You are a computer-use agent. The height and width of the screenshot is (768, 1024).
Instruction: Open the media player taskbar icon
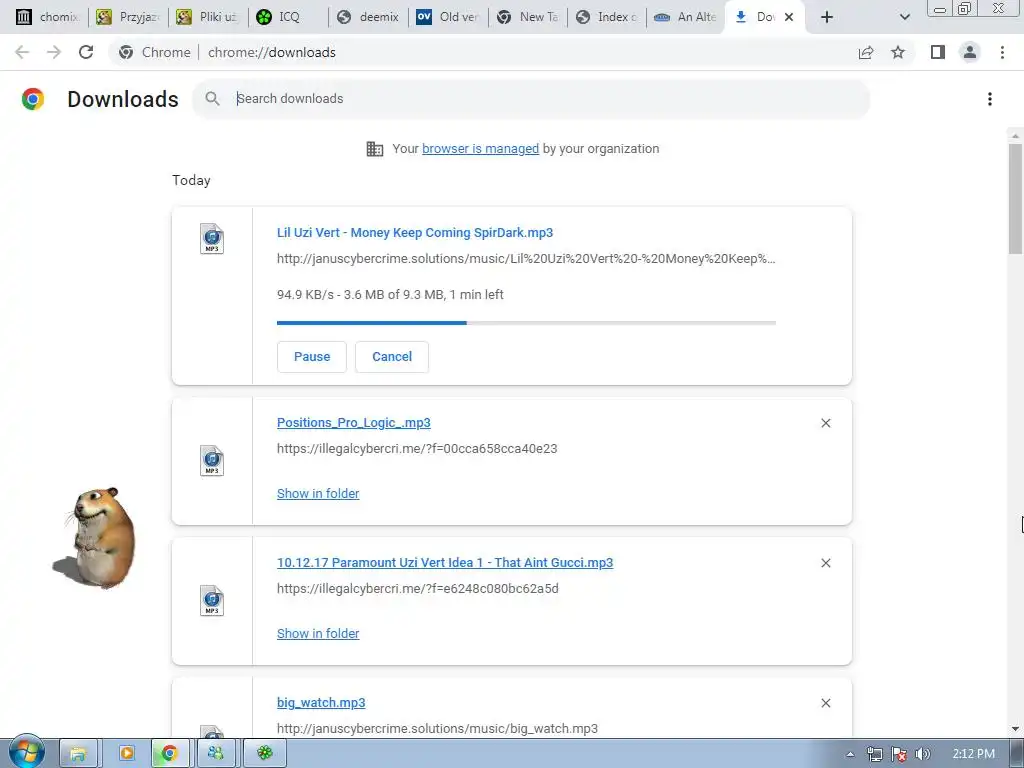pyautogui.click(x=127, y=753)
